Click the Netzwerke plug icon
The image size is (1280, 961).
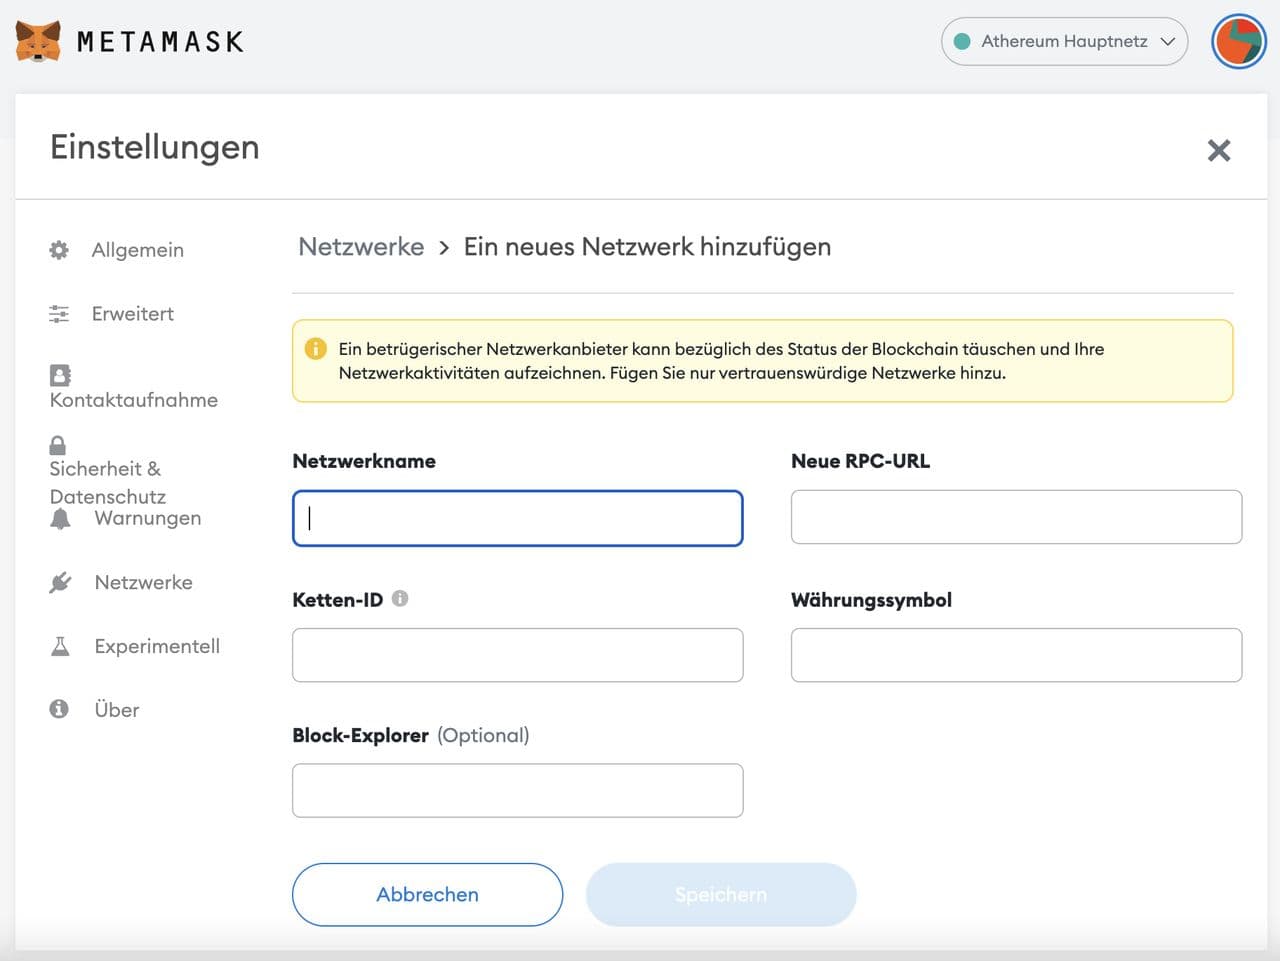click(x=60, y=582)
